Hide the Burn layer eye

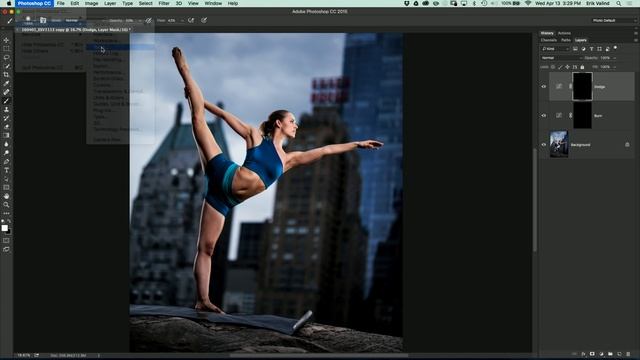(544, 116)
